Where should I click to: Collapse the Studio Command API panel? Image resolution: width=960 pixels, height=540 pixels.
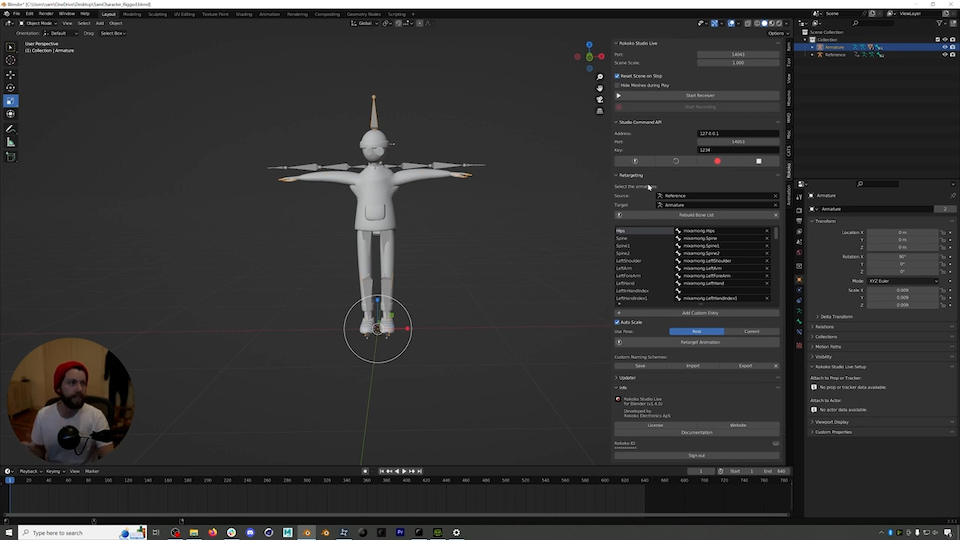click(617, 122)
